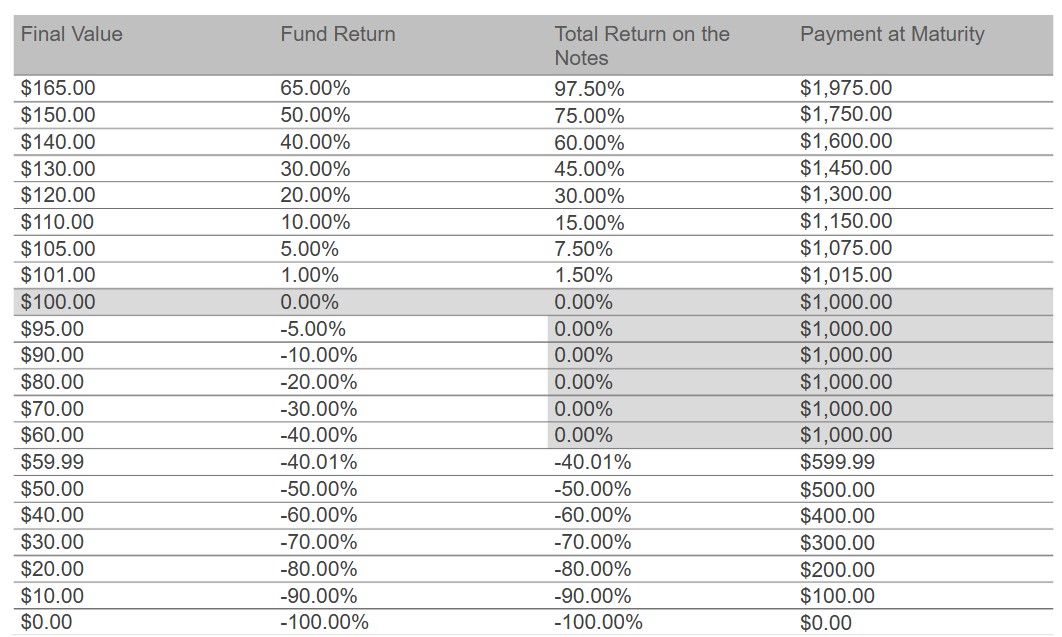Click the 50.00% fund return cell
1062x637 pixels.
point(315,115)
